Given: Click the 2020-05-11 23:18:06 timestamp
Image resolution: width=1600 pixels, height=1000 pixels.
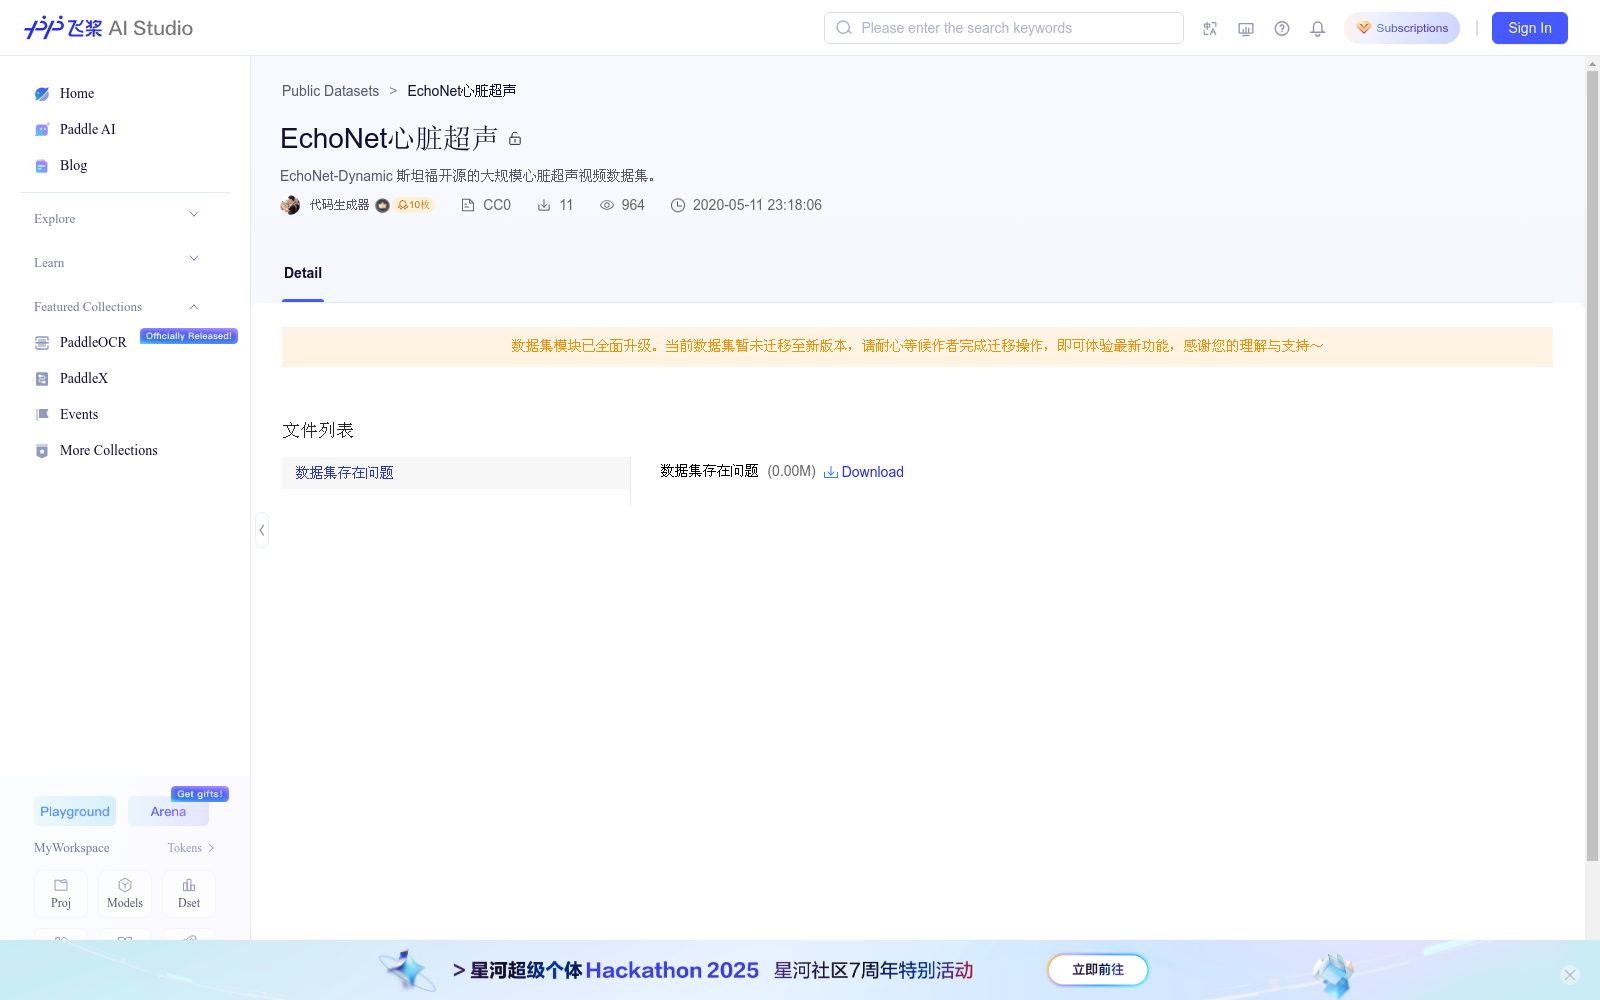Looking at the screenshot, I should tap(757, 205).
